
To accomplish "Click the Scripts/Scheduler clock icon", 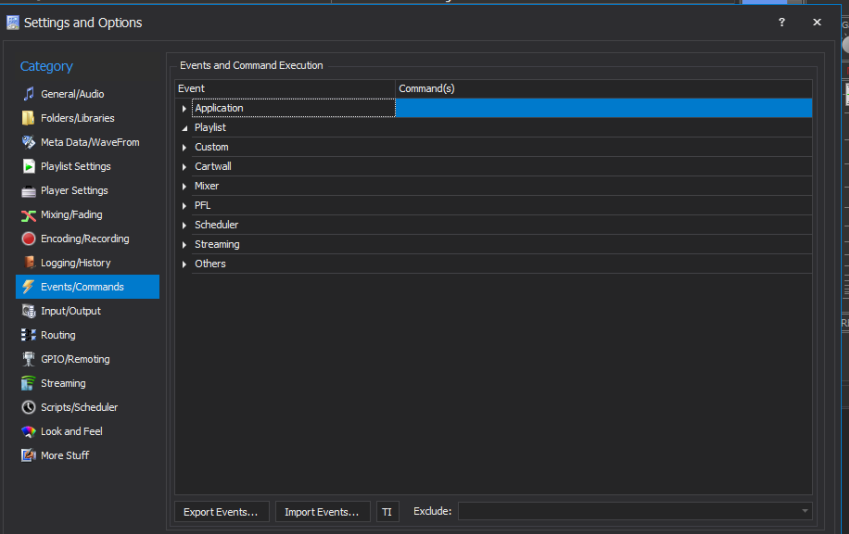I will 28,407.
